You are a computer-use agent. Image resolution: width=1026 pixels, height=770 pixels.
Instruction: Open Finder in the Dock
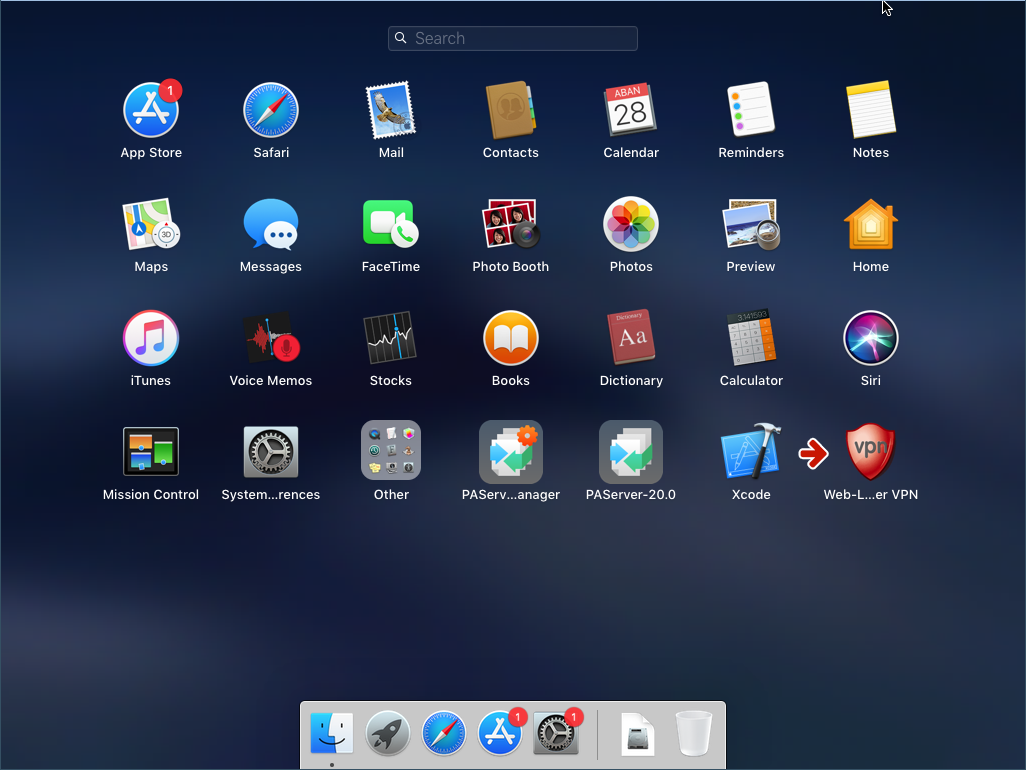point(332,733)
